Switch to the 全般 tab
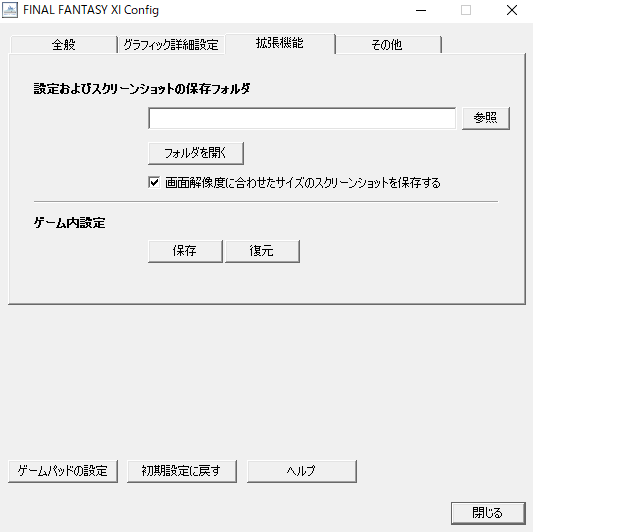The height and width of the screenshot is (532, 633). [x=64, y=45]
